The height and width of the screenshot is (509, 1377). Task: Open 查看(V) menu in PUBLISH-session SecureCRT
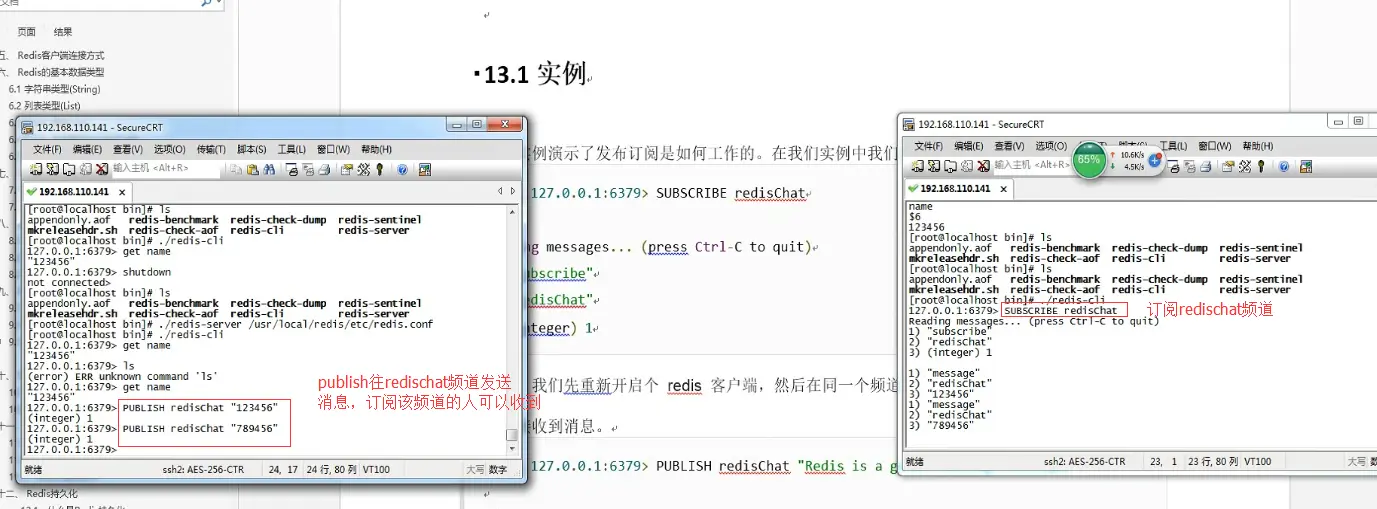tap(128, 149)
